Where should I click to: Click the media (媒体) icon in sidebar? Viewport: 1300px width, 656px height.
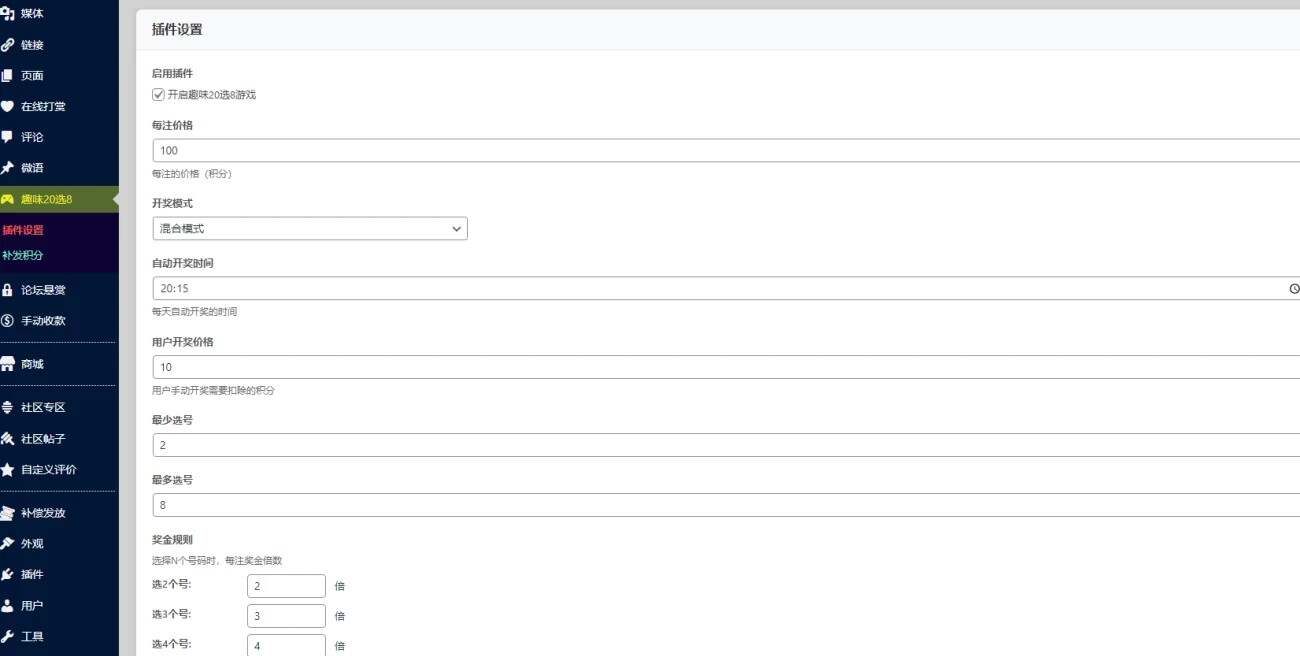[x=7, y=14]
